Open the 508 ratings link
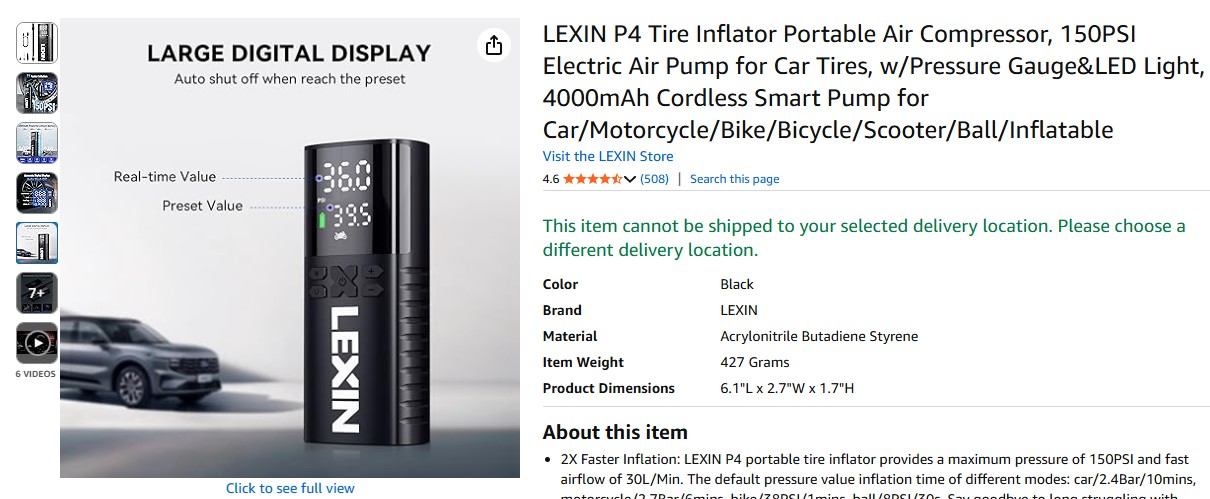 654,179
